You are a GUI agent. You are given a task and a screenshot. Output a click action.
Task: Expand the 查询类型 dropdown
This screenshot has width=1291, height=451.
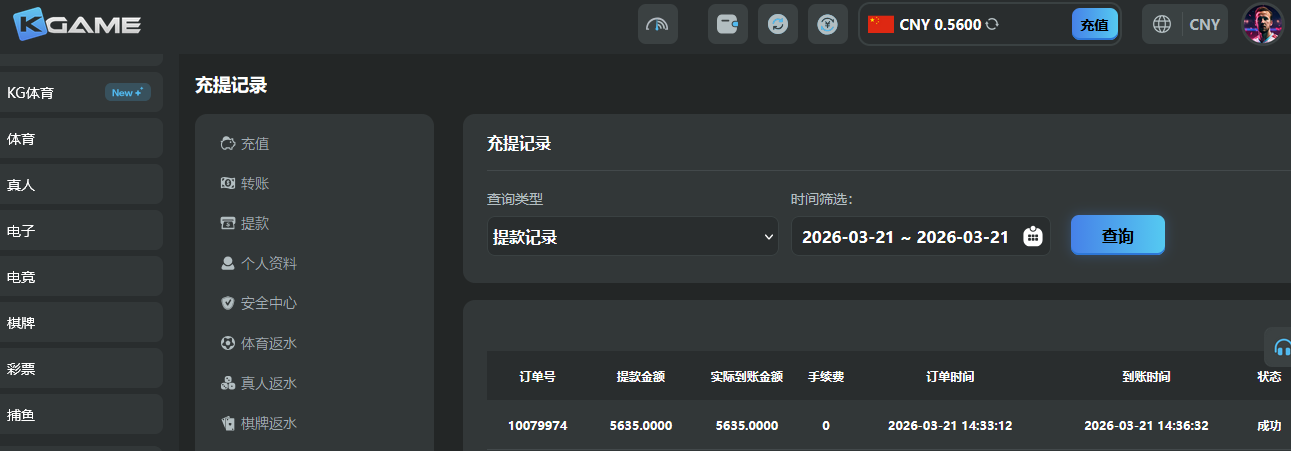pyautogui.click(x=632, y=237)
